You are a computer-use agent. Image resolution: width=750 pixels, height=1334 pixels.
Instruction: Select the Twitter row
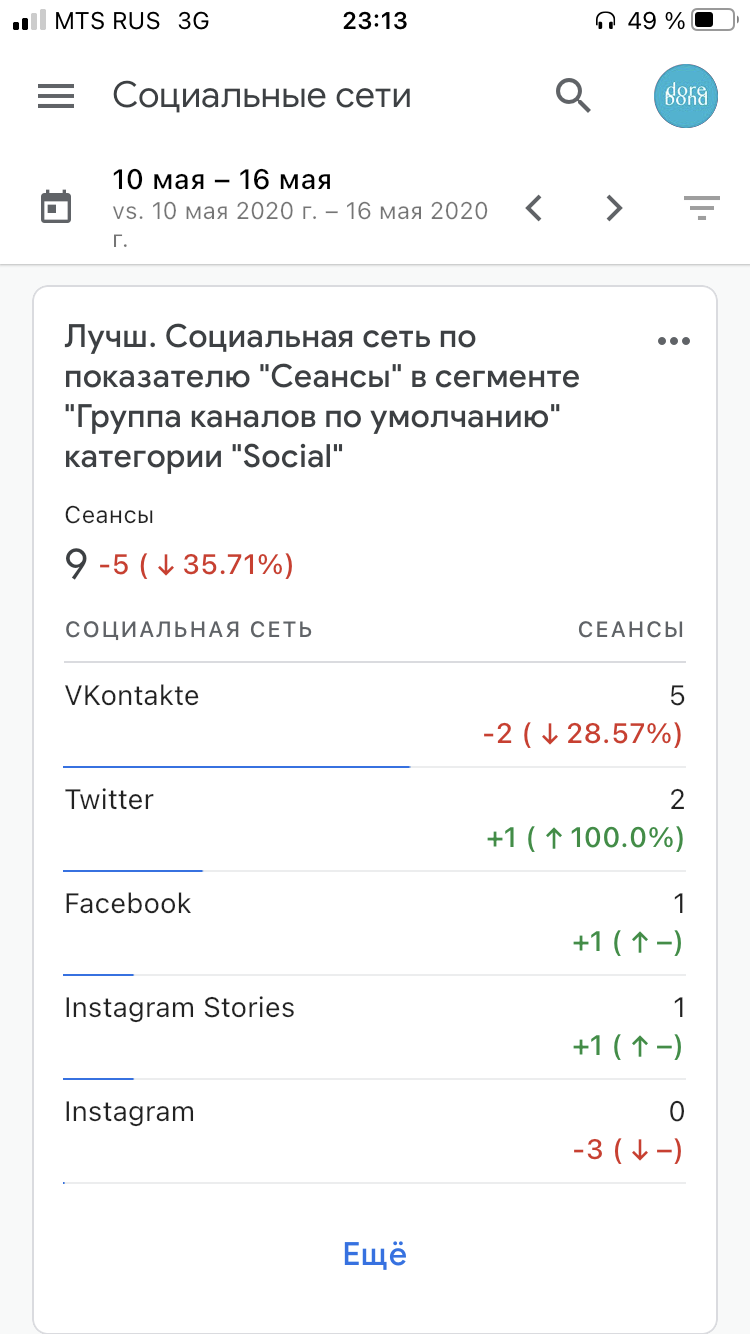[375, 819]
